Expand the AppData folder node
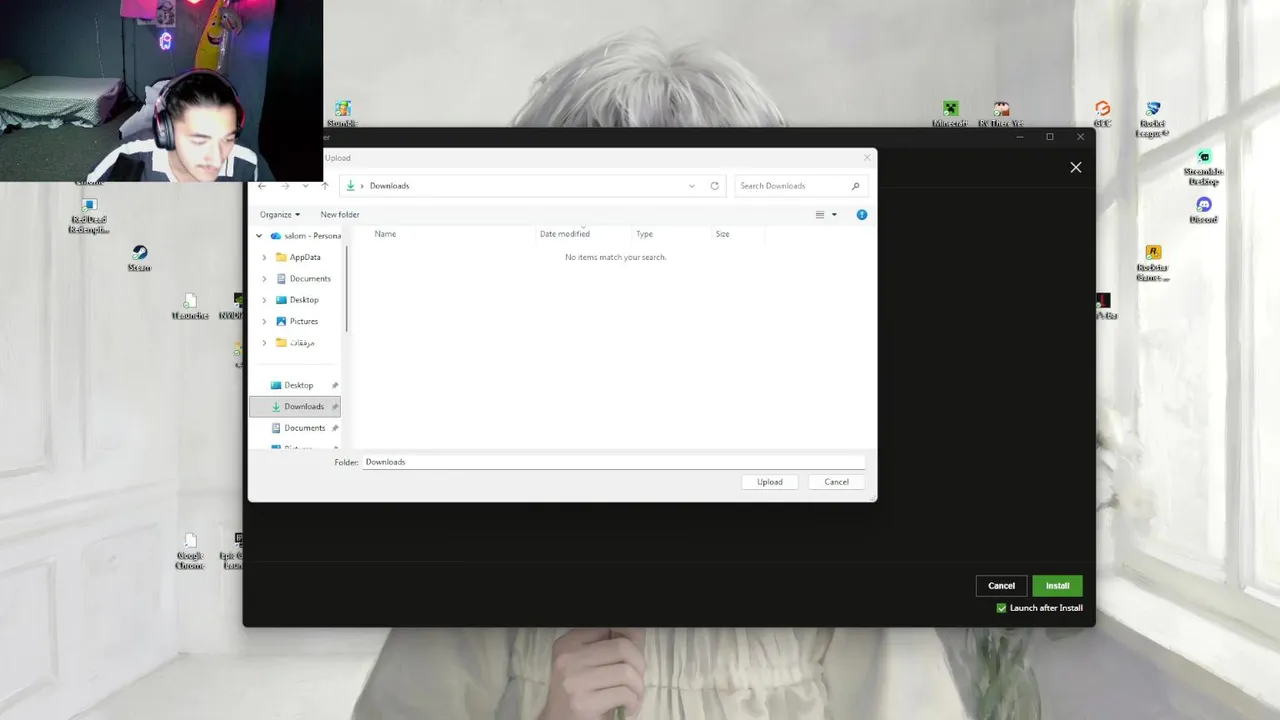Viewport: 1280px width, 720px height. click(264, 257)
